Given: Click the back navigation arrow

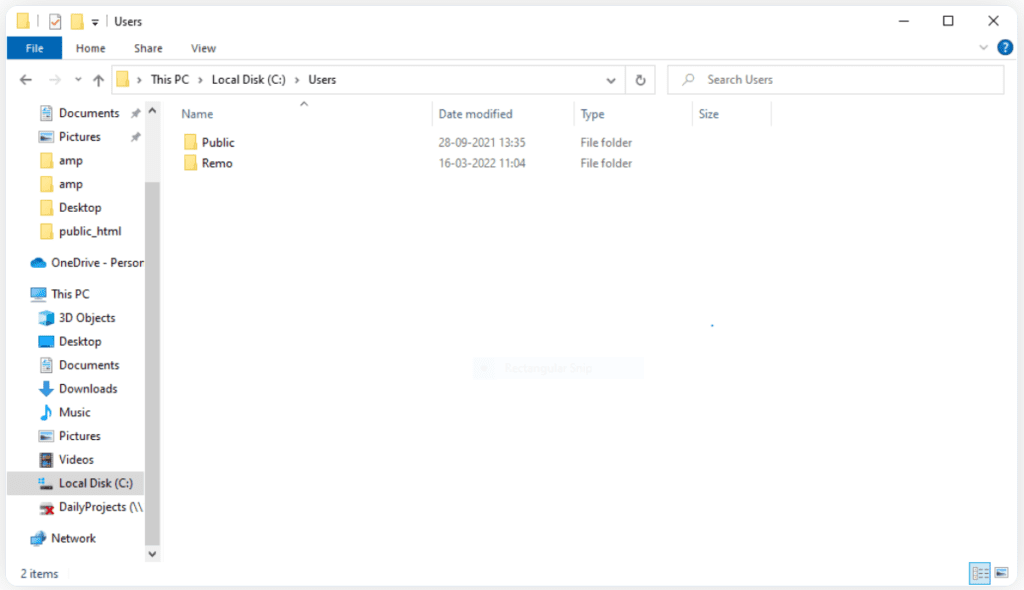Looking at the screenshot, I should (25, 79).
